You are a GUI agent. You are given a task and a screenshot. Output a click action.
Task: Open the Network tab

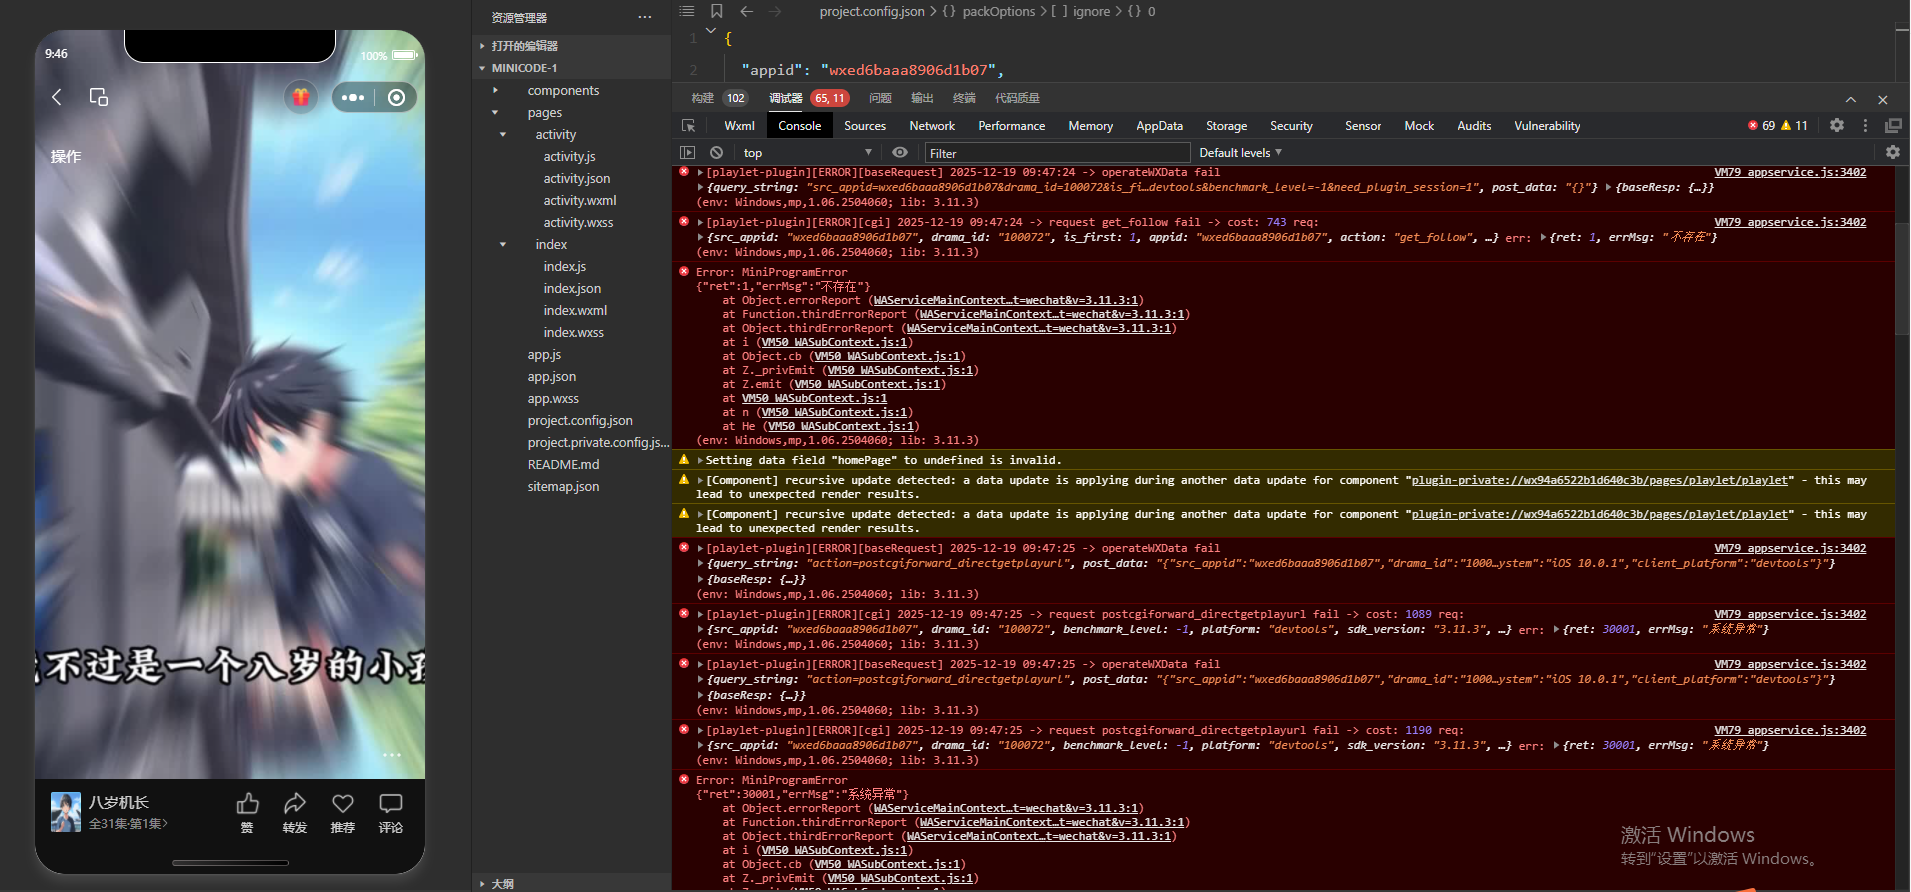[932, 126]
